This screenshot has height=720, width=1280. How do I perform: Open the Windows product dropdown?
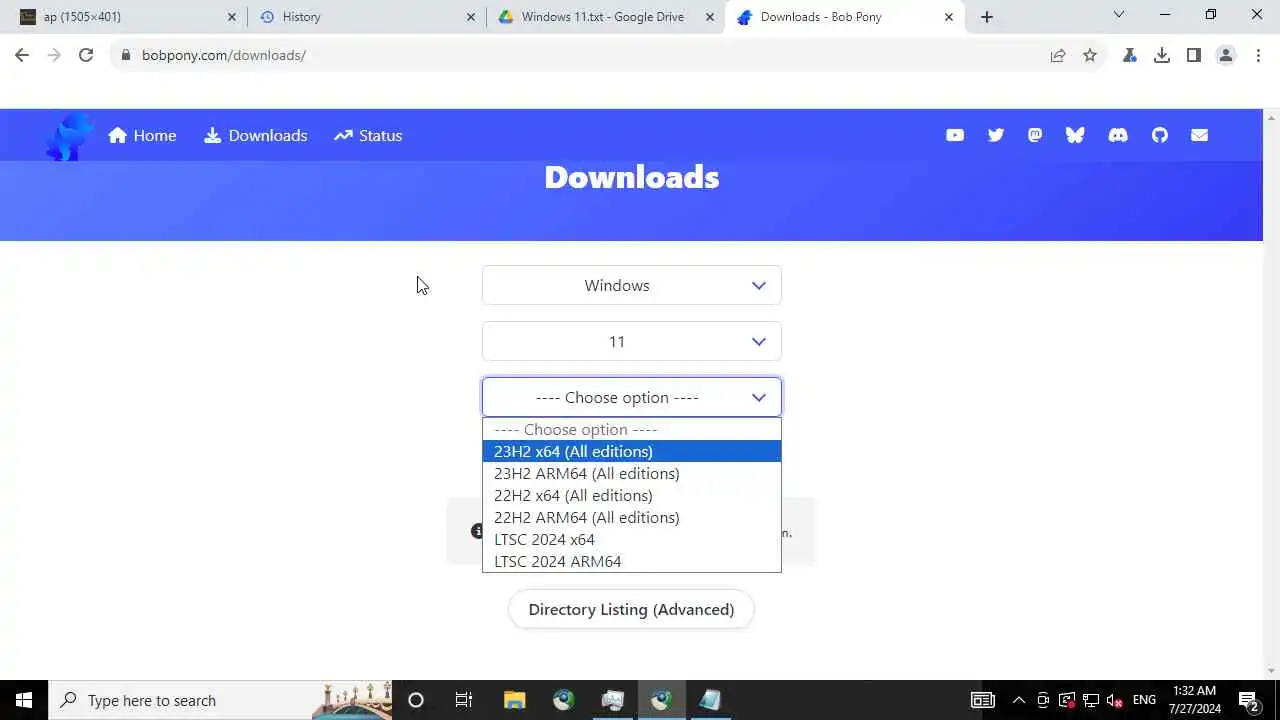631,285
